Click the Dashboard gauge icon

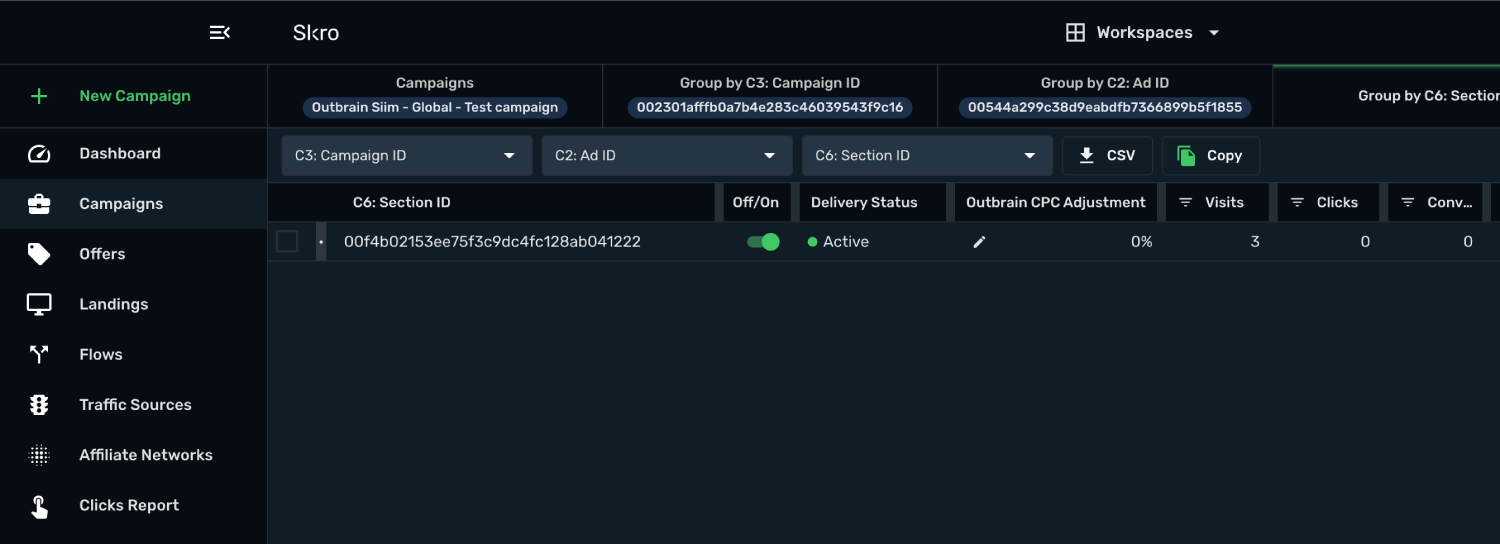pyautogui.click(x=39, y=153)
